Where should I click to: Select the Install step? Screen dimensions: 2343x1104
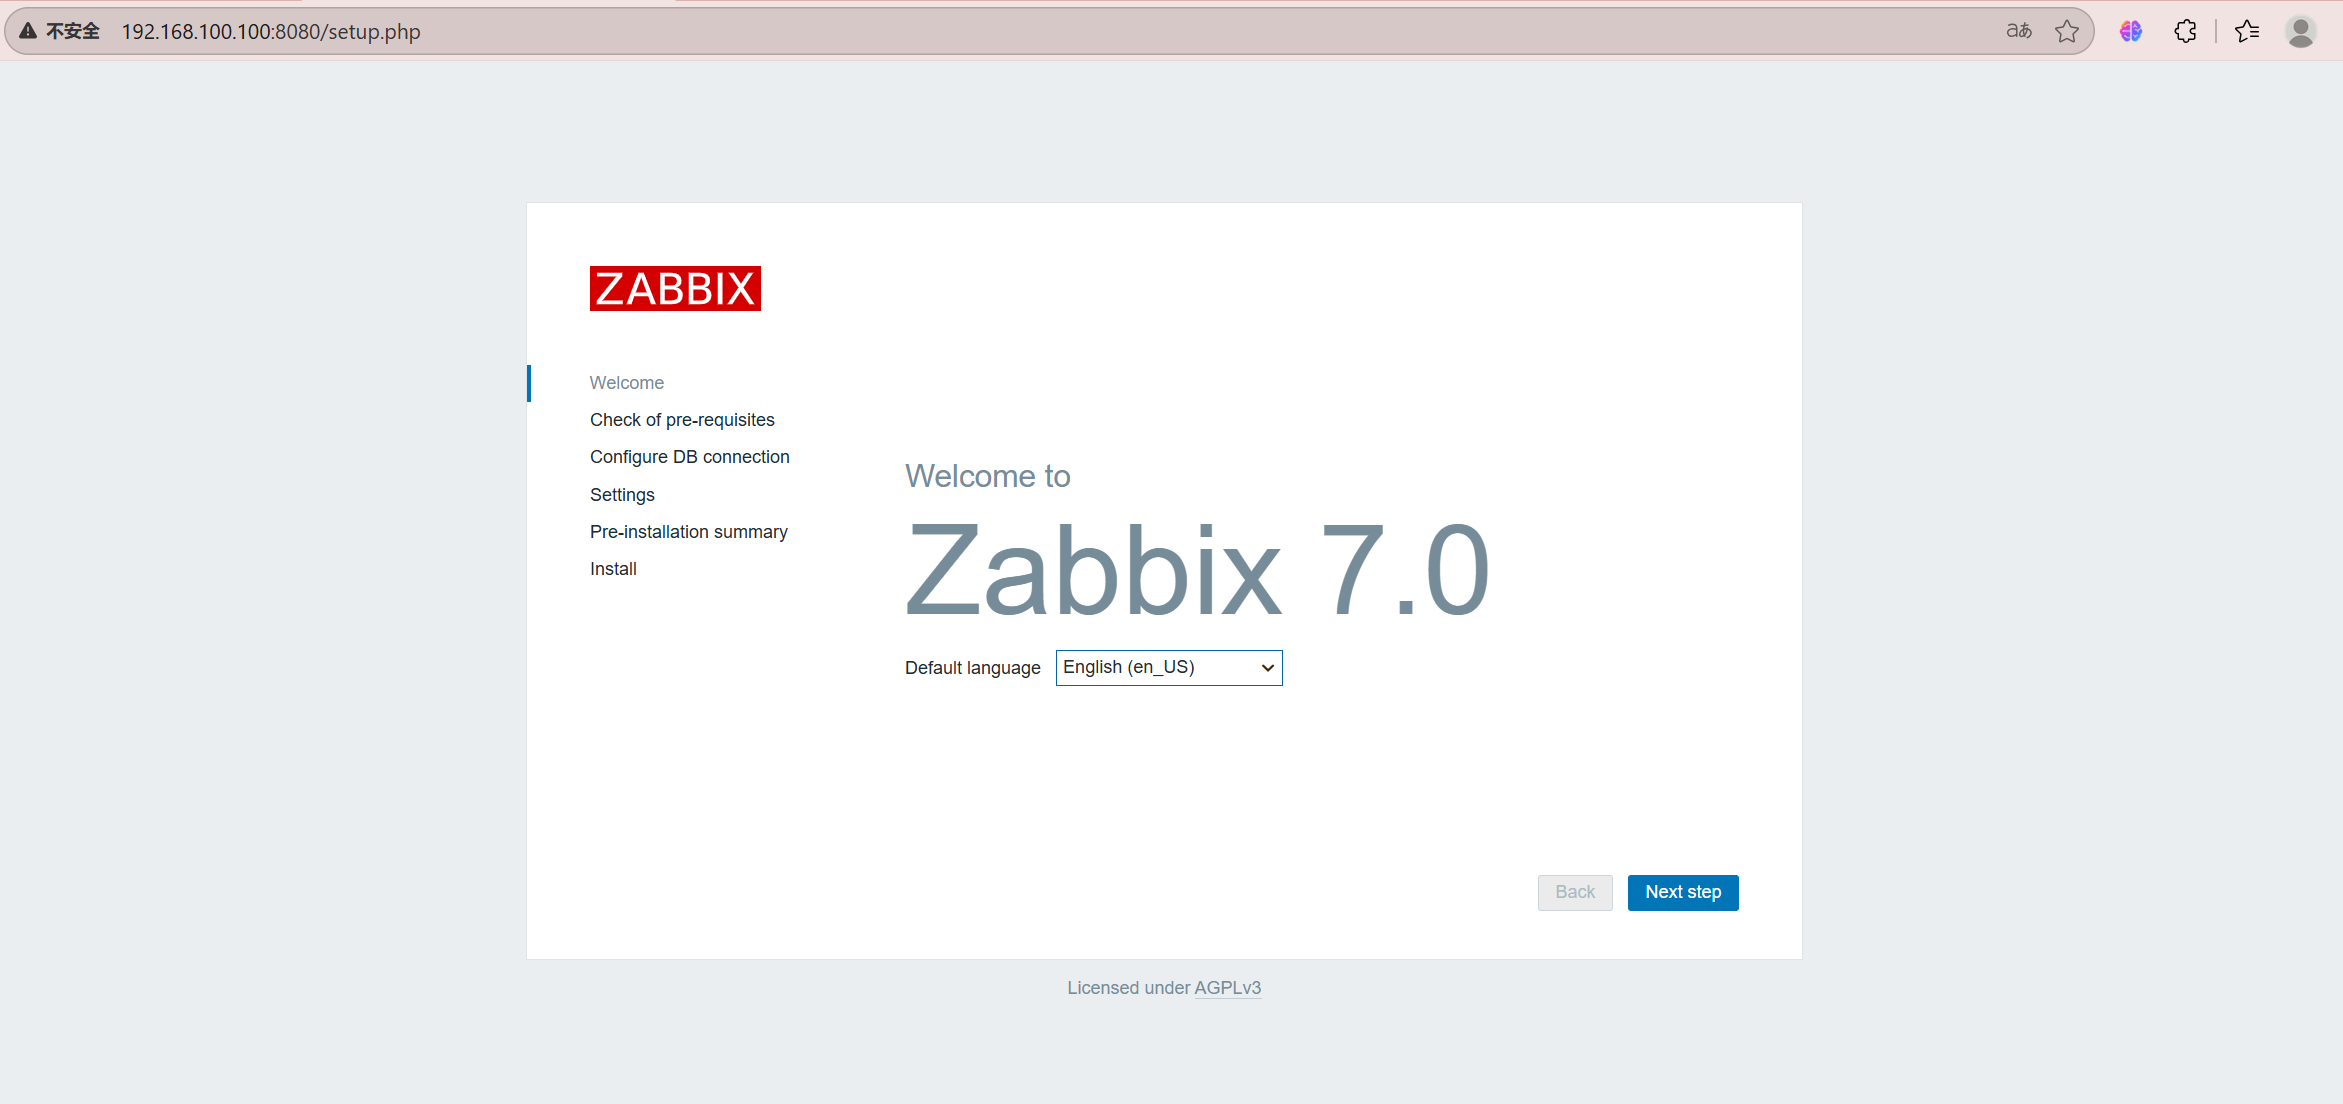point(612,569)
